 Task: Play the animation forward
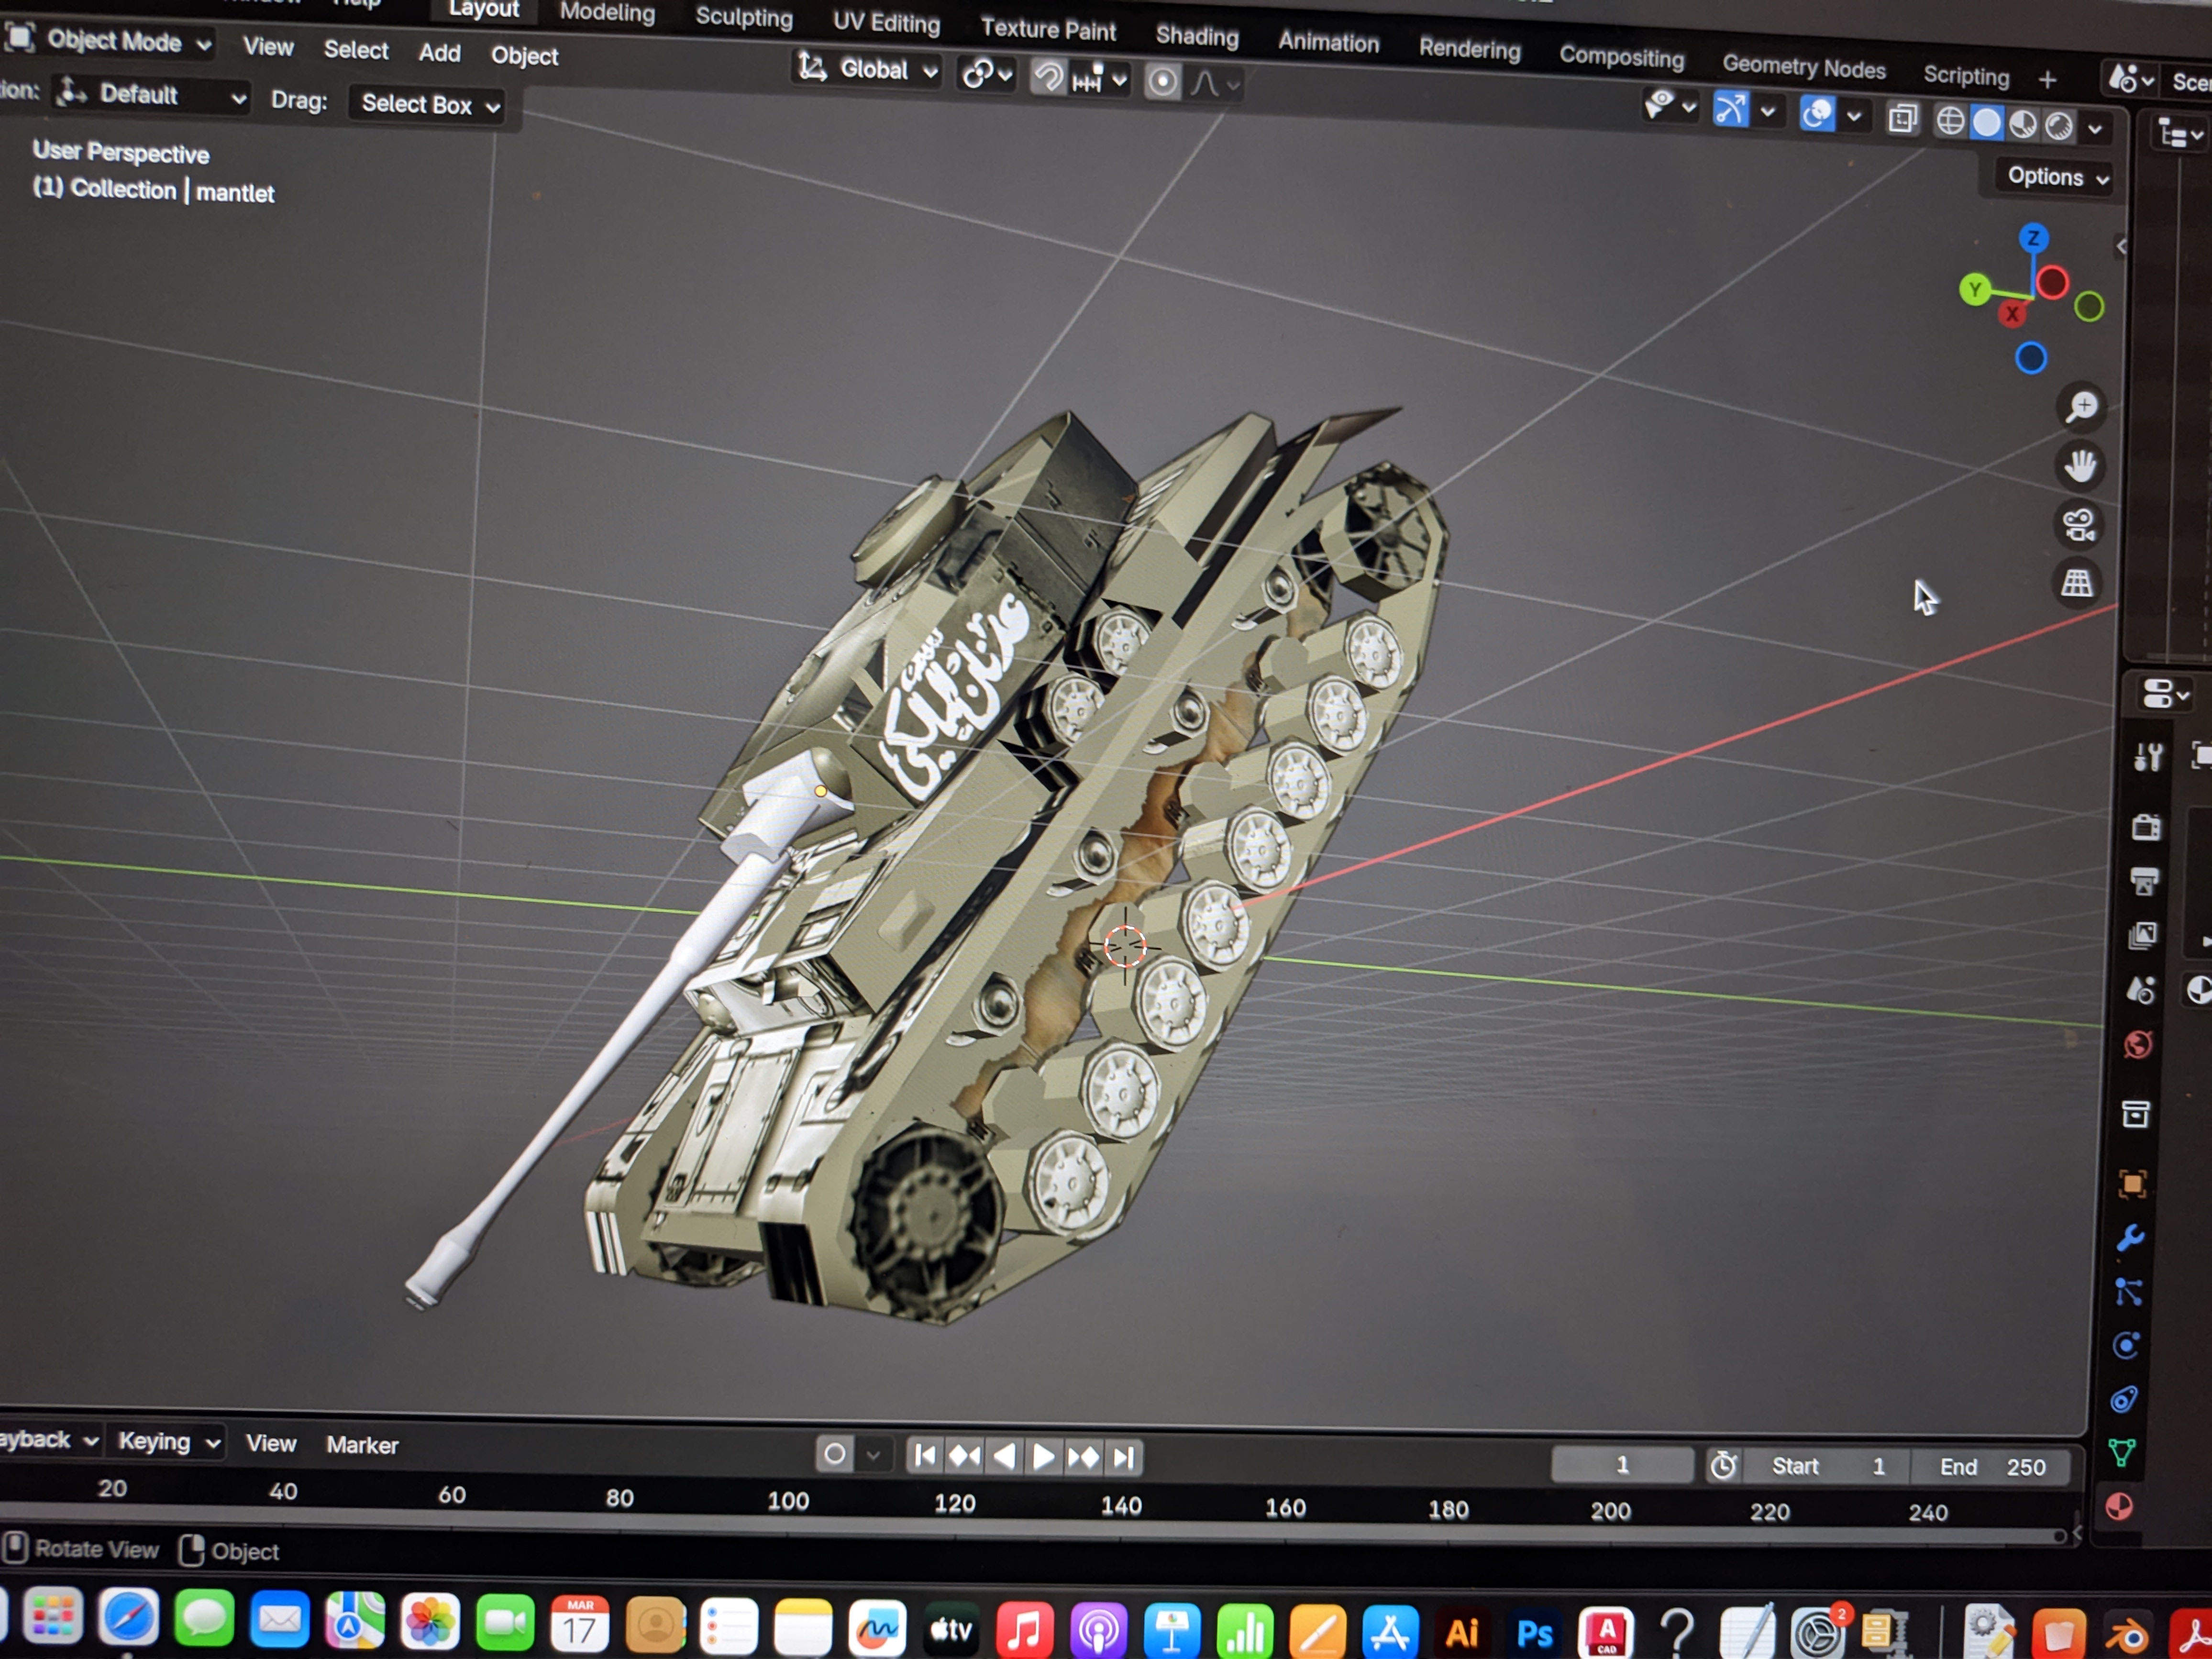click(1043, 1458)
